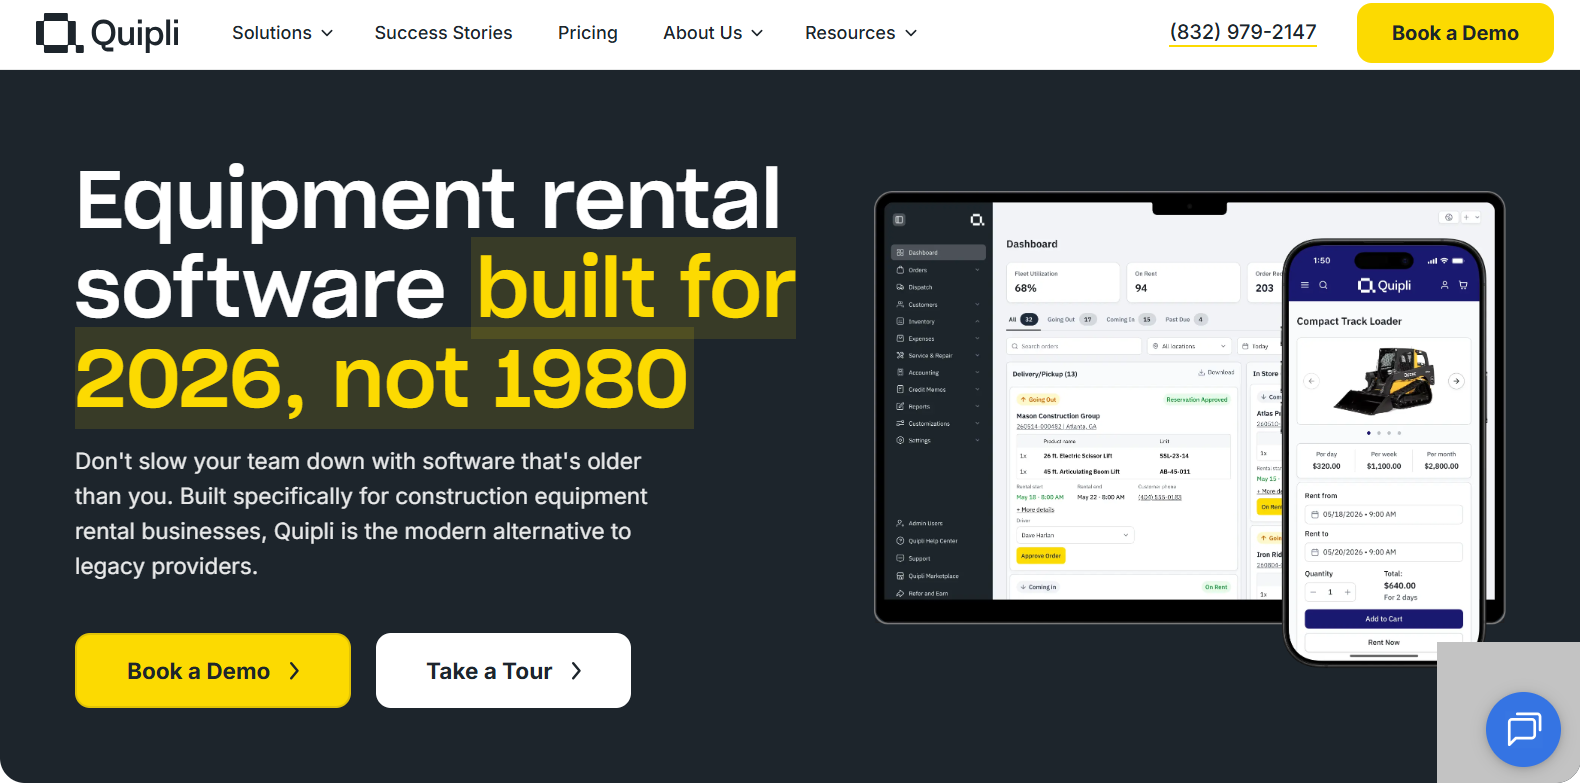This screenshot has width=1580, height=783.
Task: Click the +More details link
Action: [1036, 510]
